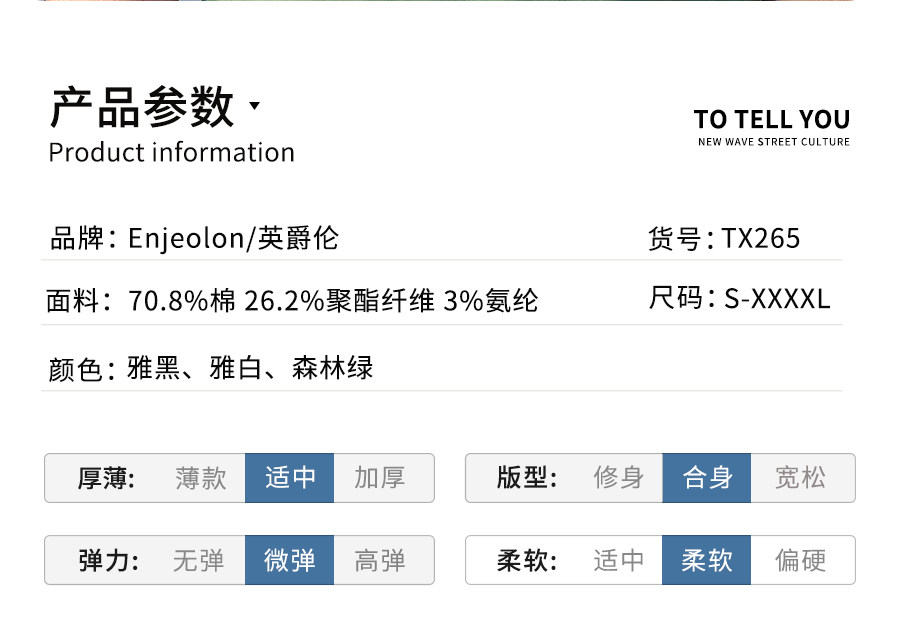Select 薄款 thickness option
The height and width of the screenshot is (636, 900).
tap(200, 478)
